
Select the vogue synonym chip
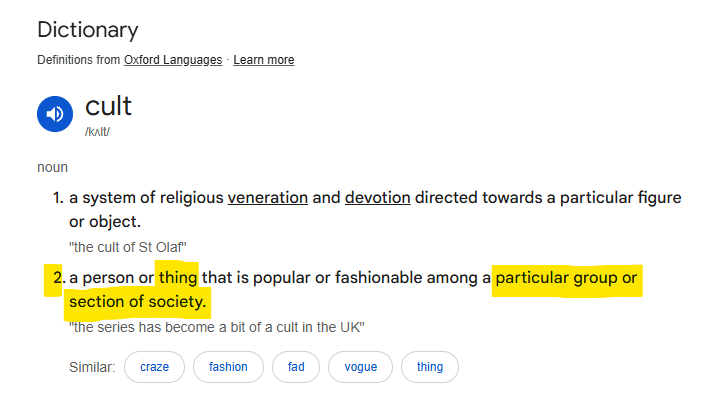361,367
